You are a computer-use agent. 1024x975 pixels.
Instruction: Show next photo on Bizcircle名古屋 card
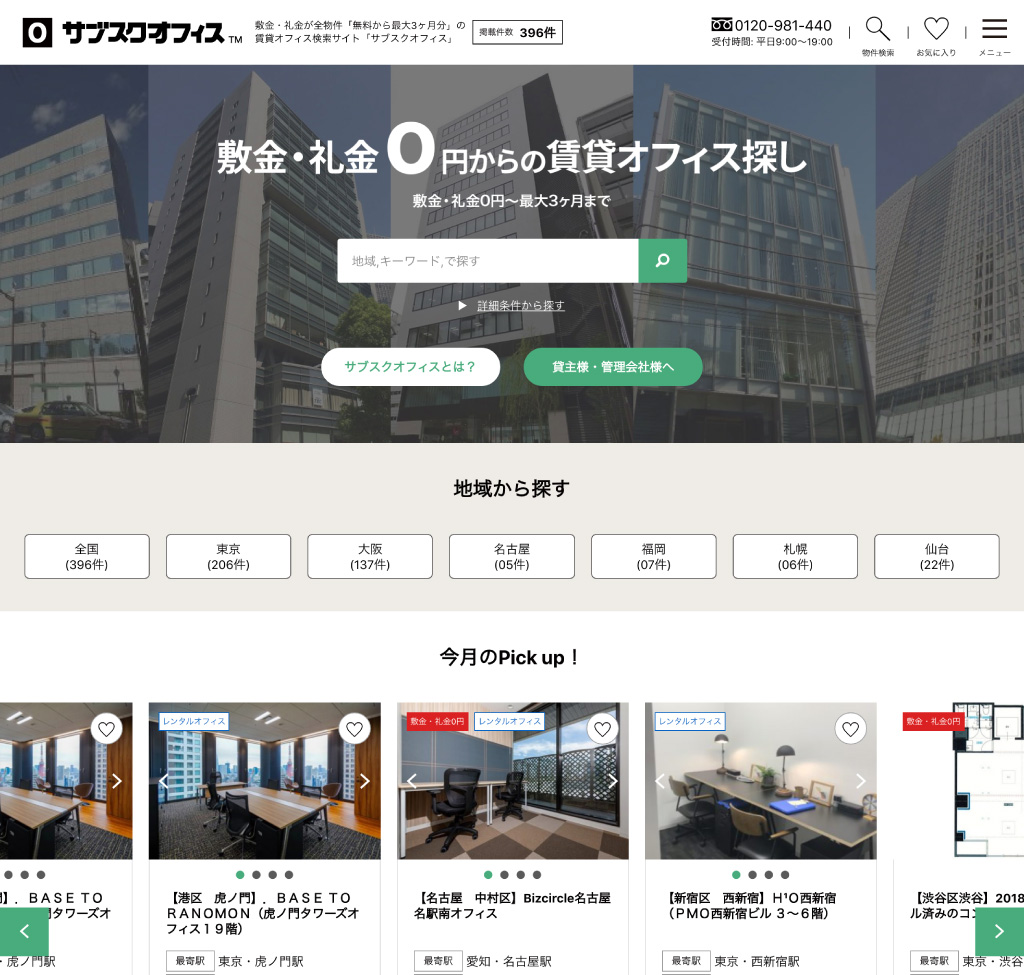[613, 781]
